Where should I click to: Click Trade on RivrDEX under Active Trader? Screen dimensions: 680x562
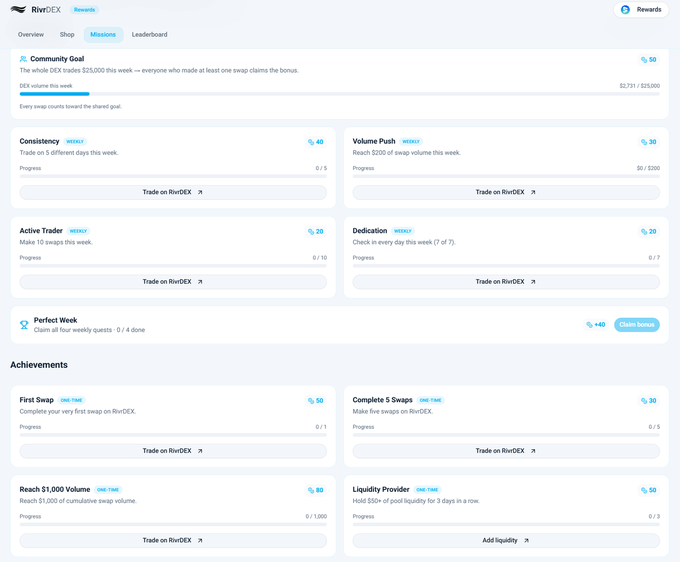pos(173,282)
